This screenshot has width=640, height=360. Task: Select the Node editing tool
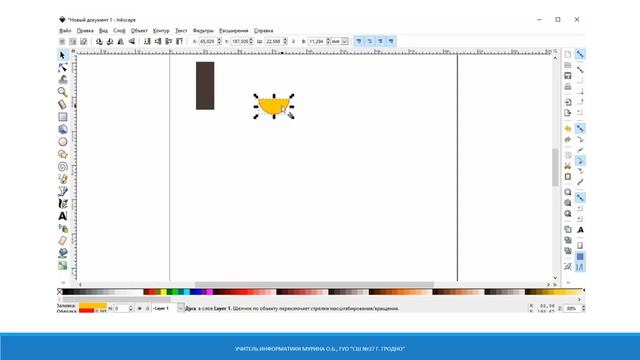(62, 67)
